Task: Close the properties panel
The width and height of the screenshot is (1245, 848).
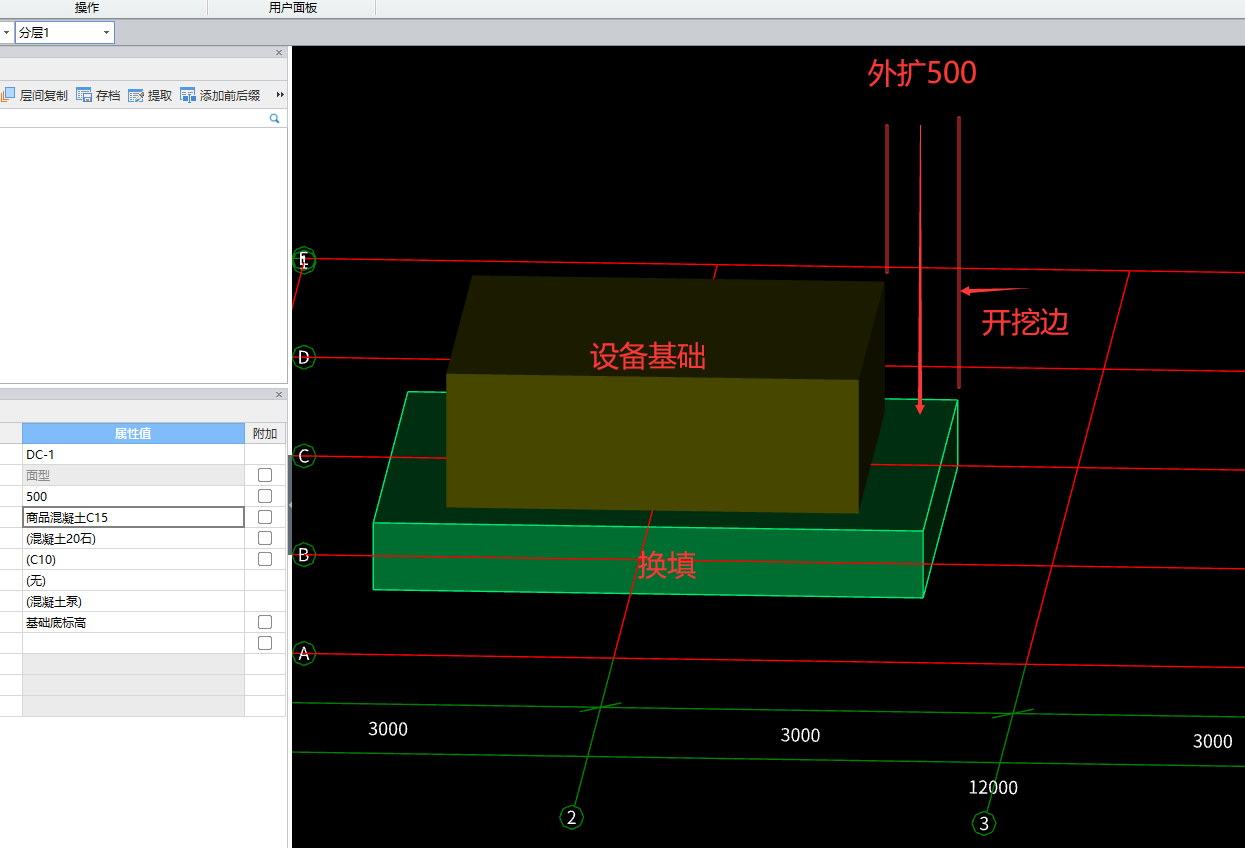Action: coord(279,394)
